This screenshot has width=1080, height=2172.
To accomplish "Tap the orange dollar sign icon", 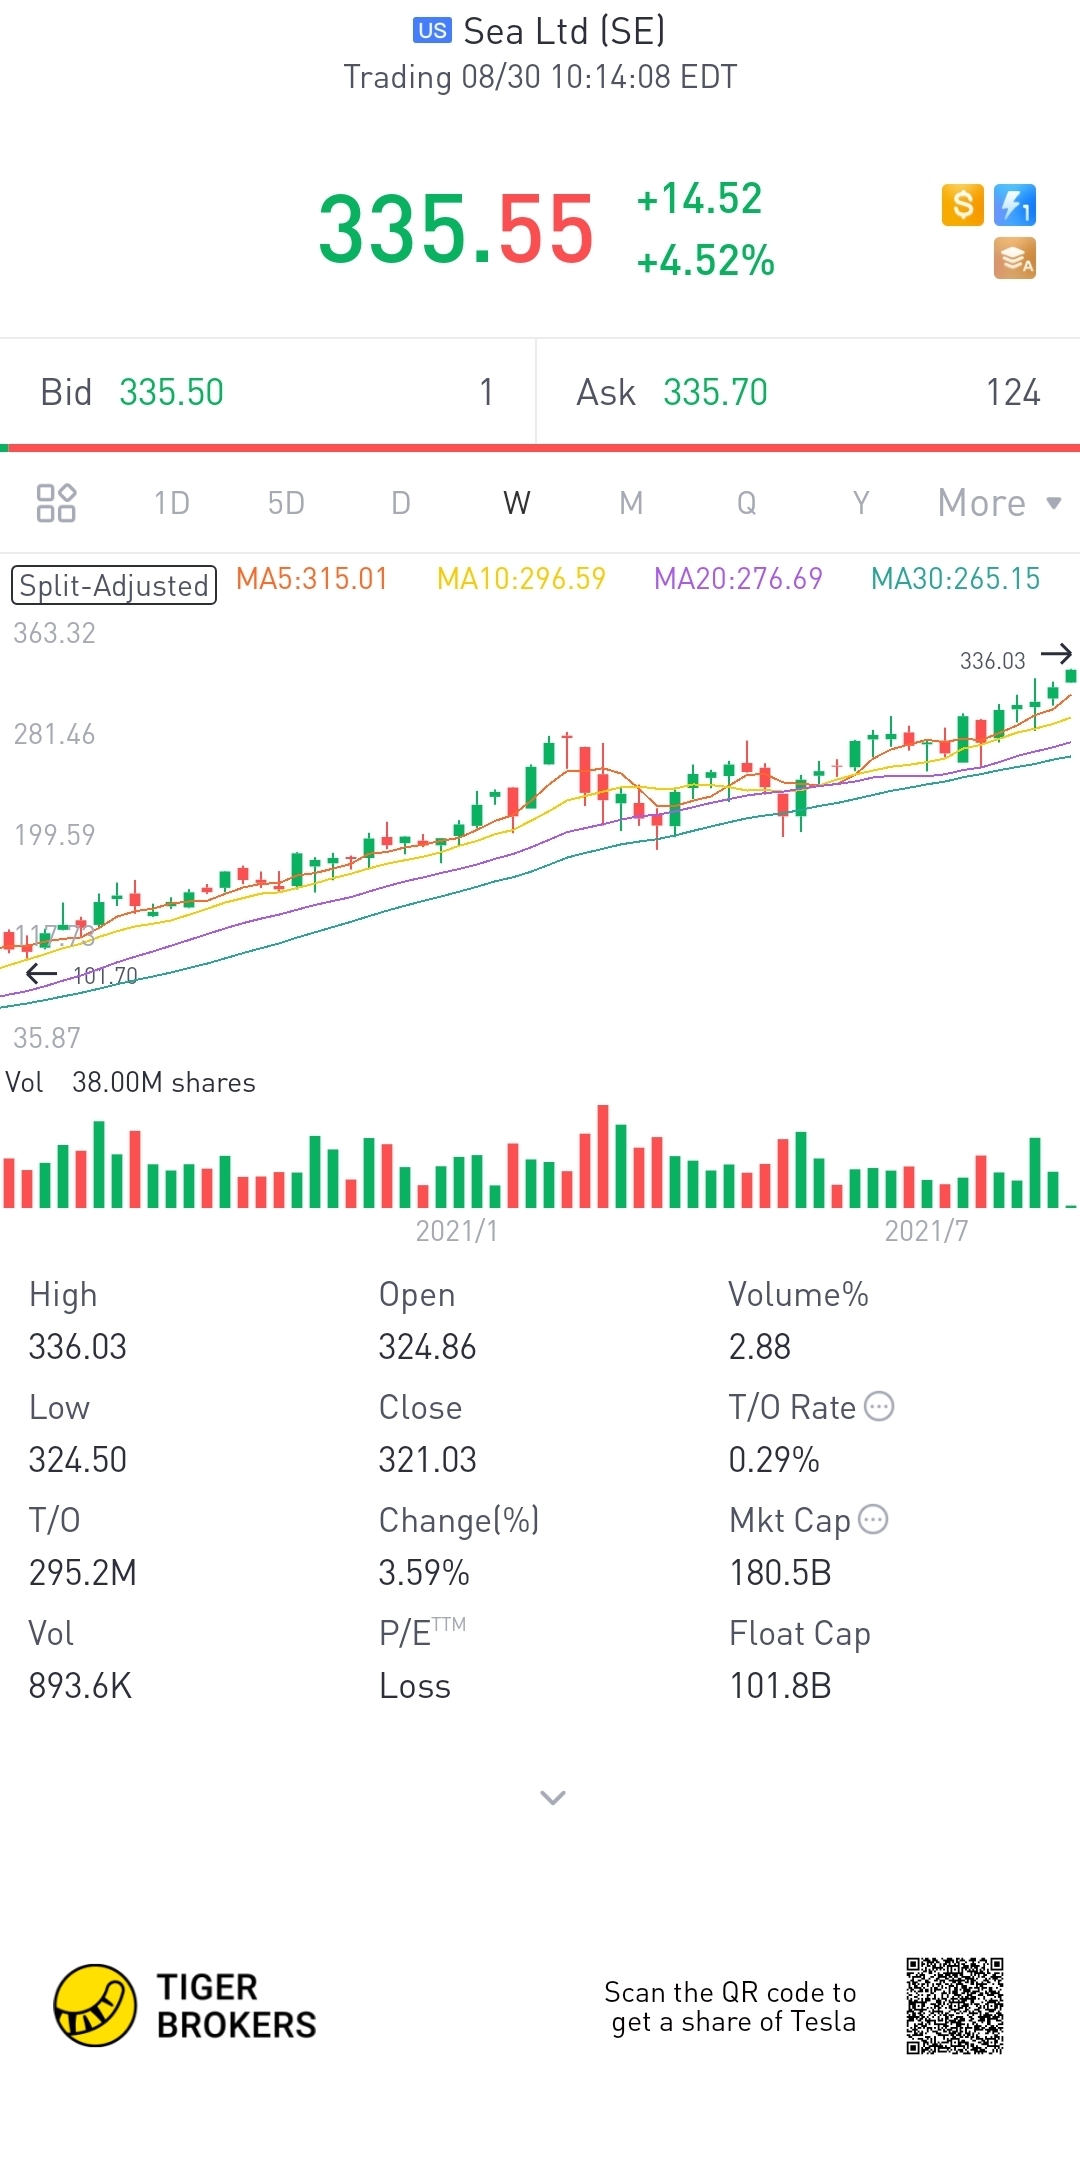I will tap(963, 205).
